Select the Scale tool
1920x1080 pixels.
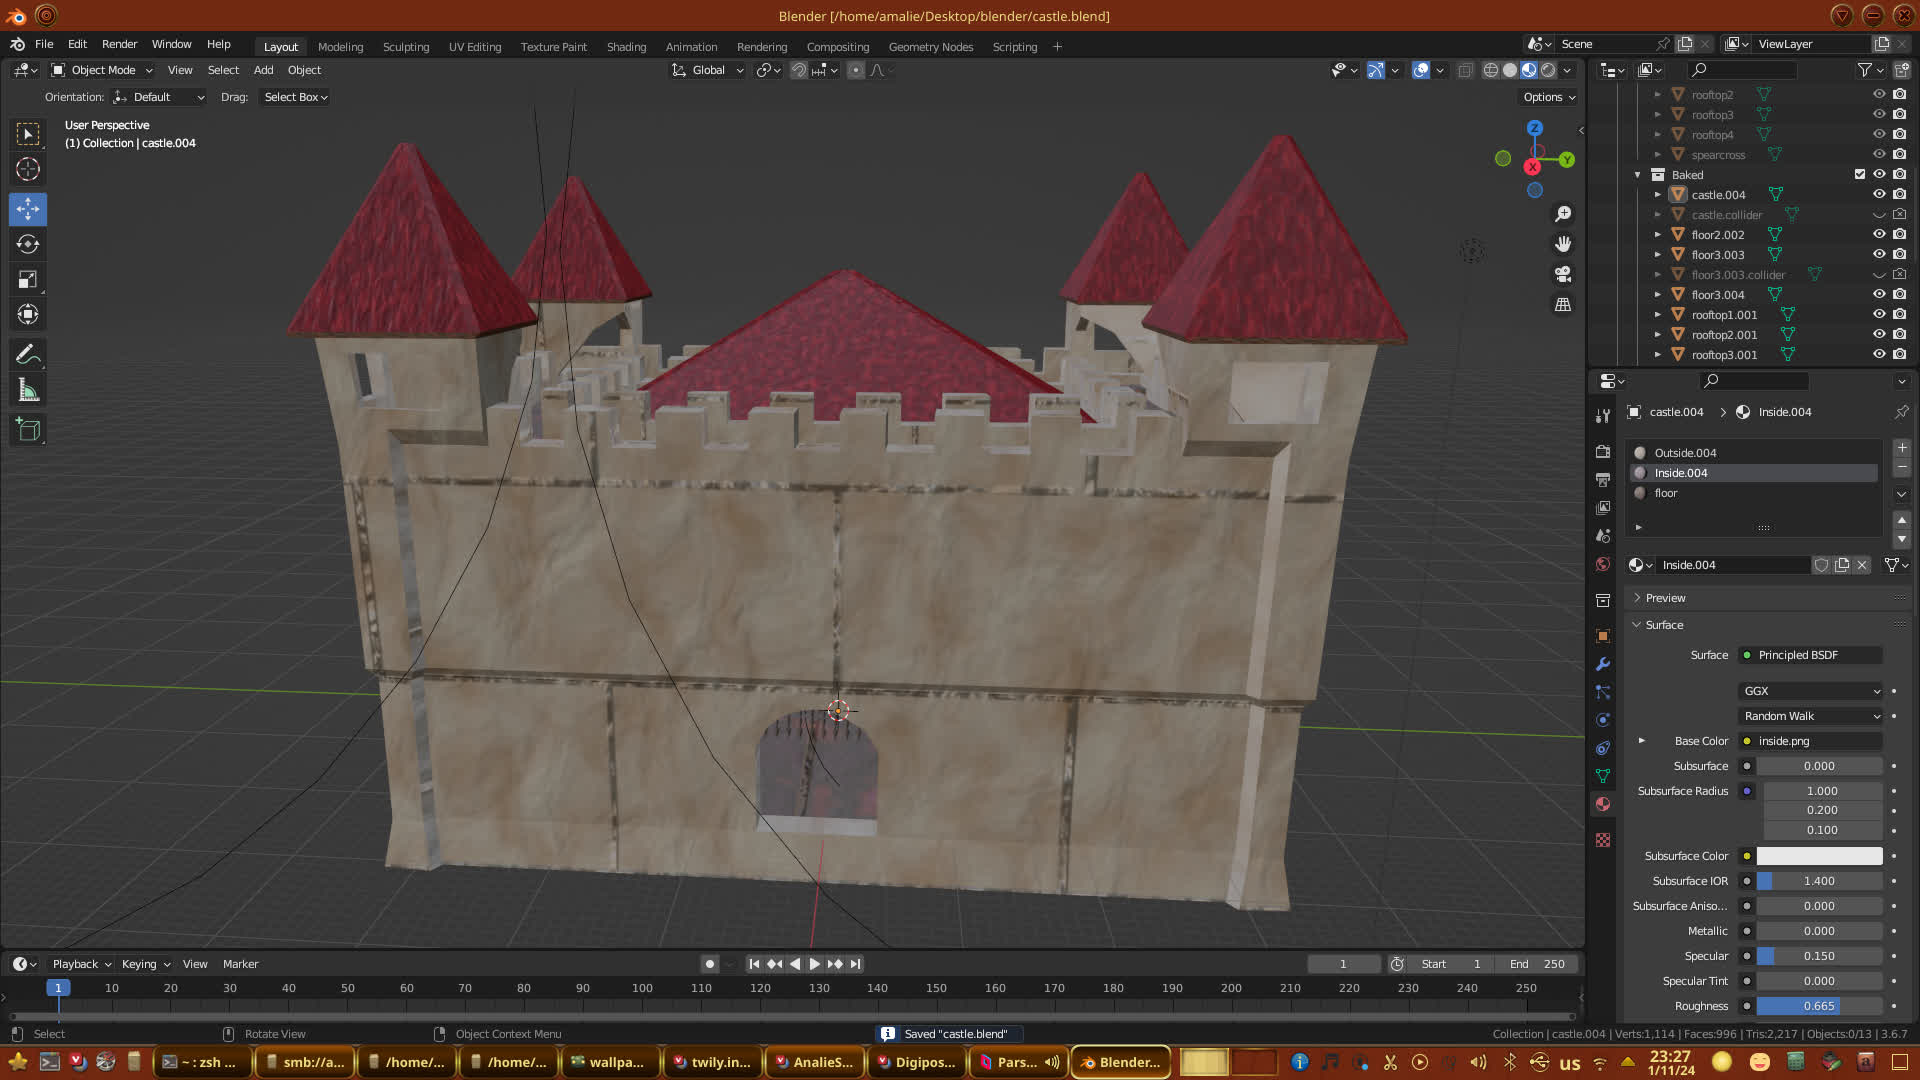[28, 280]
